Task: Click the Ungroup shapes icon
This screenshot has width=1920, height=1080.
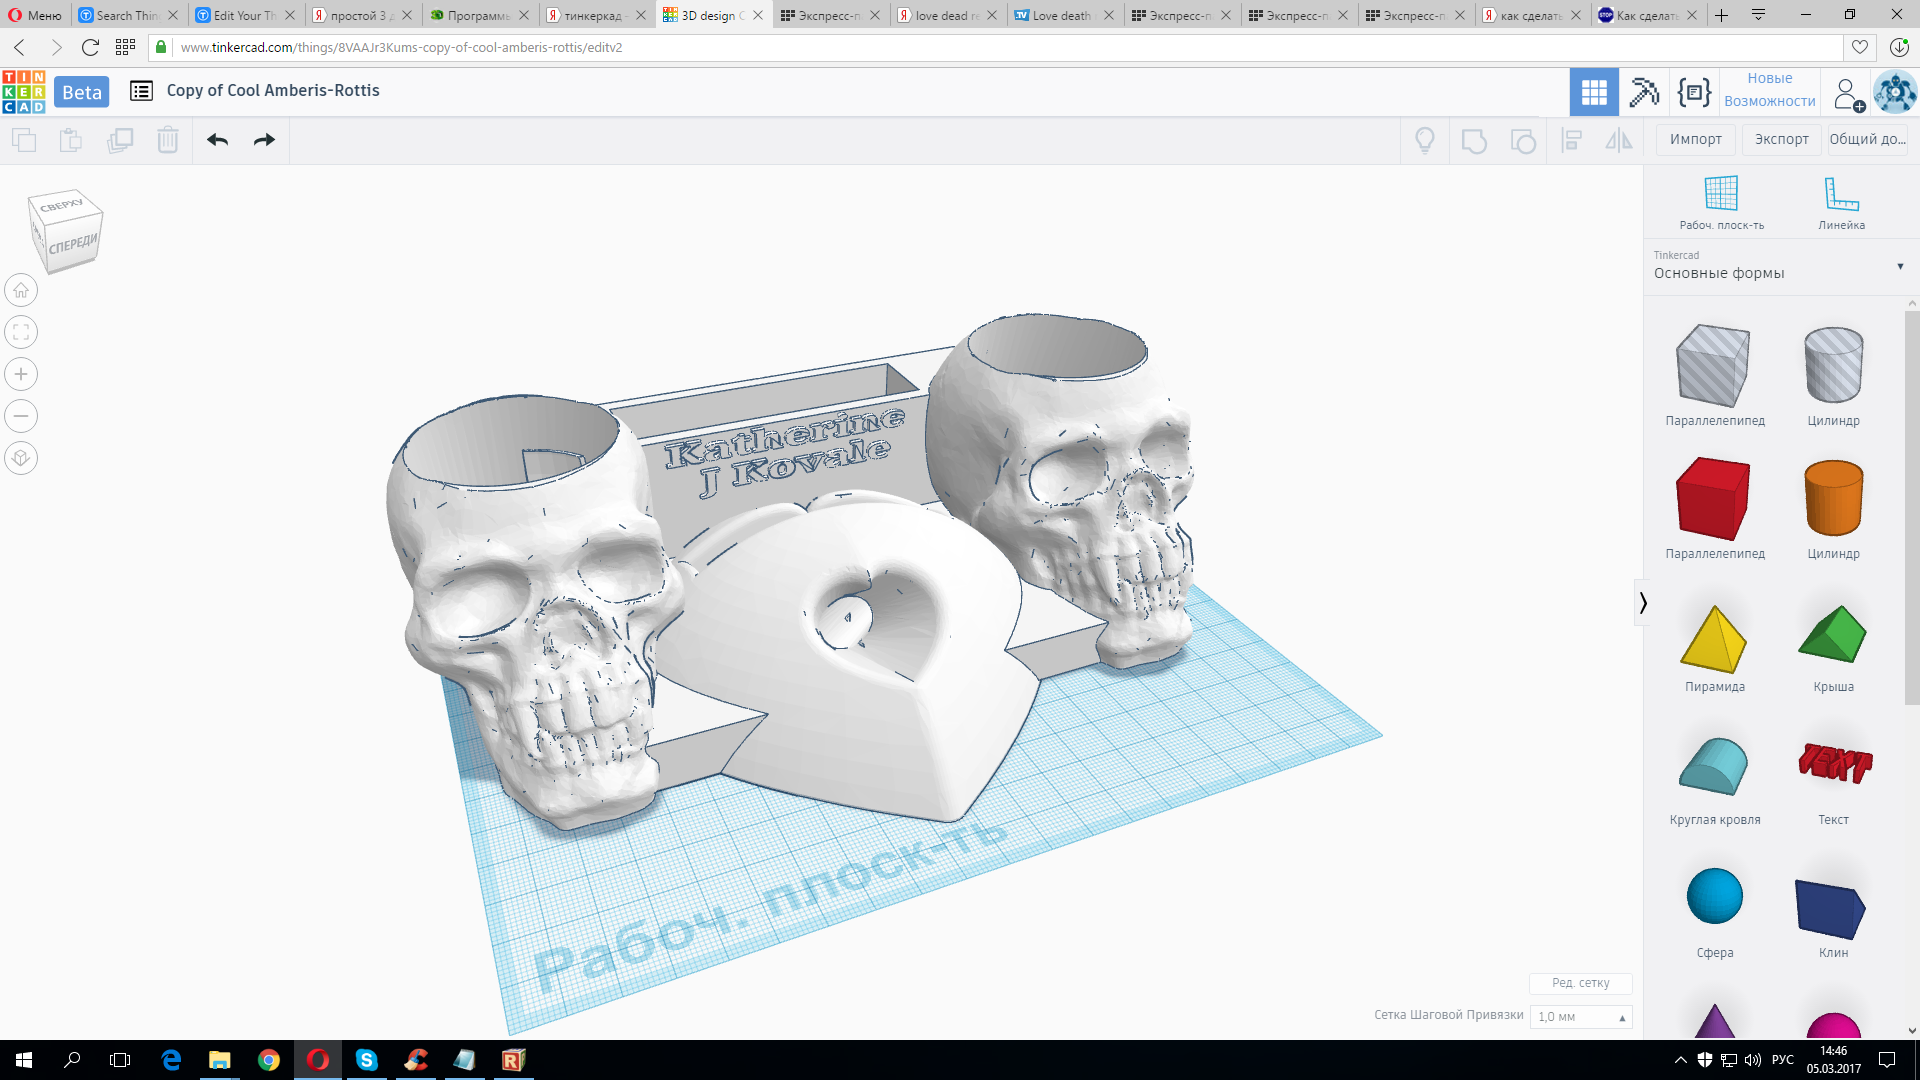Action: [1522, 140]
